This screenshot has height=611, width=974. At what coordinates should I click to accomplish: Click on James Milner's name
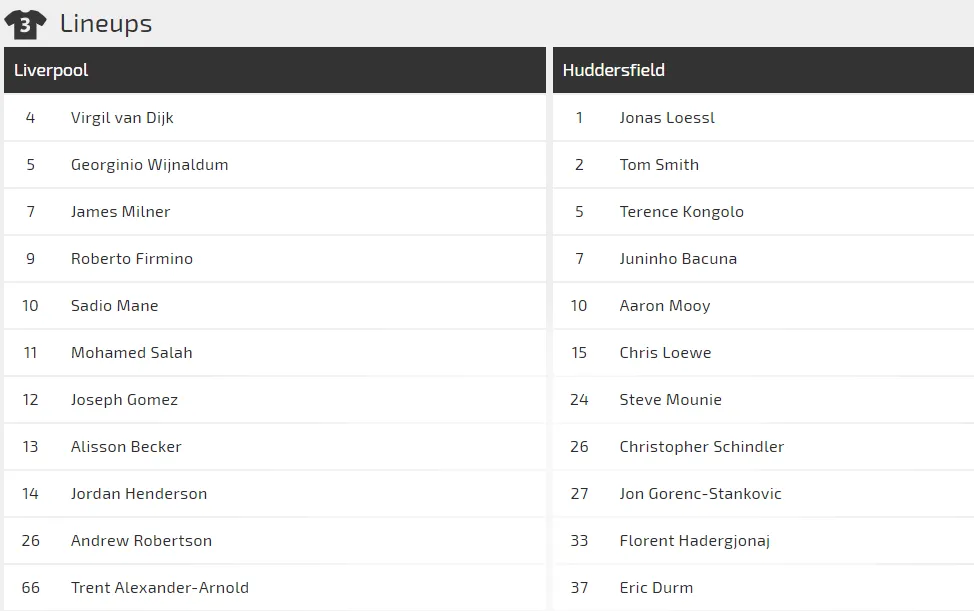[120, 212]
